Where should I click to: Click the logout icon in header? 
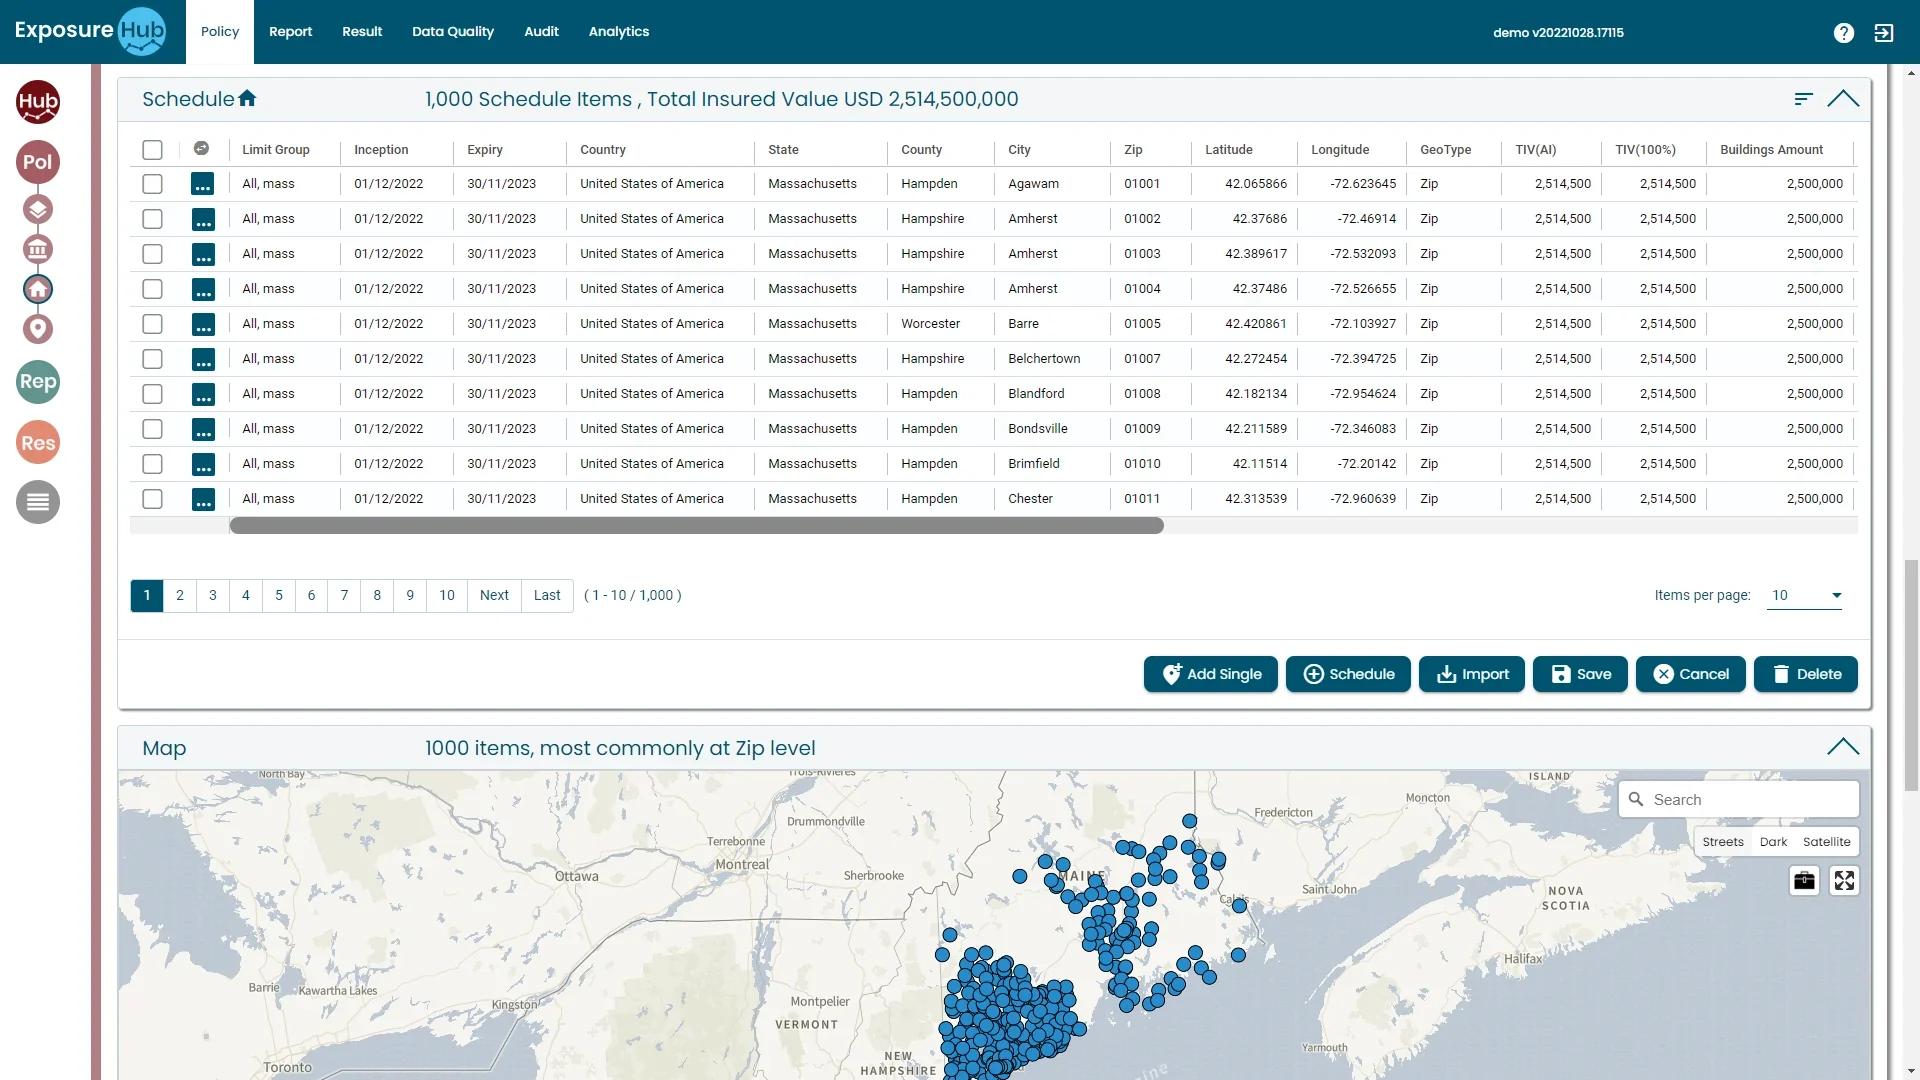(x=1884, y=33)
